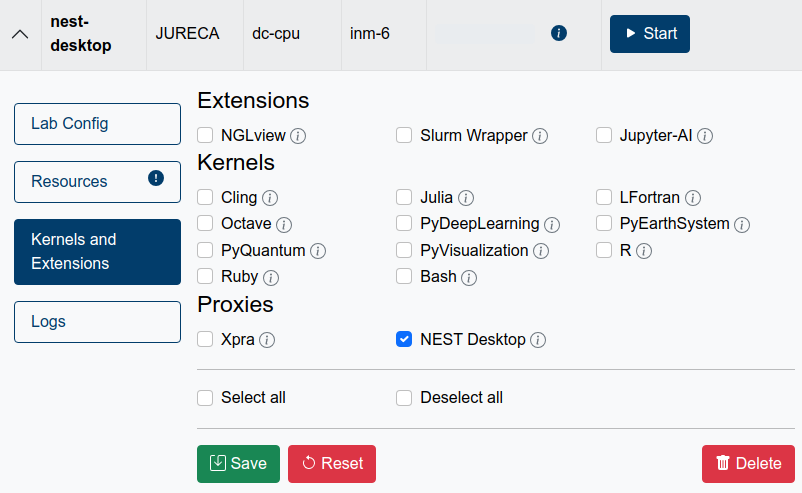Open the Xpra proxy info icon
This screenshot has width=802, height=493.
(266, 340)
